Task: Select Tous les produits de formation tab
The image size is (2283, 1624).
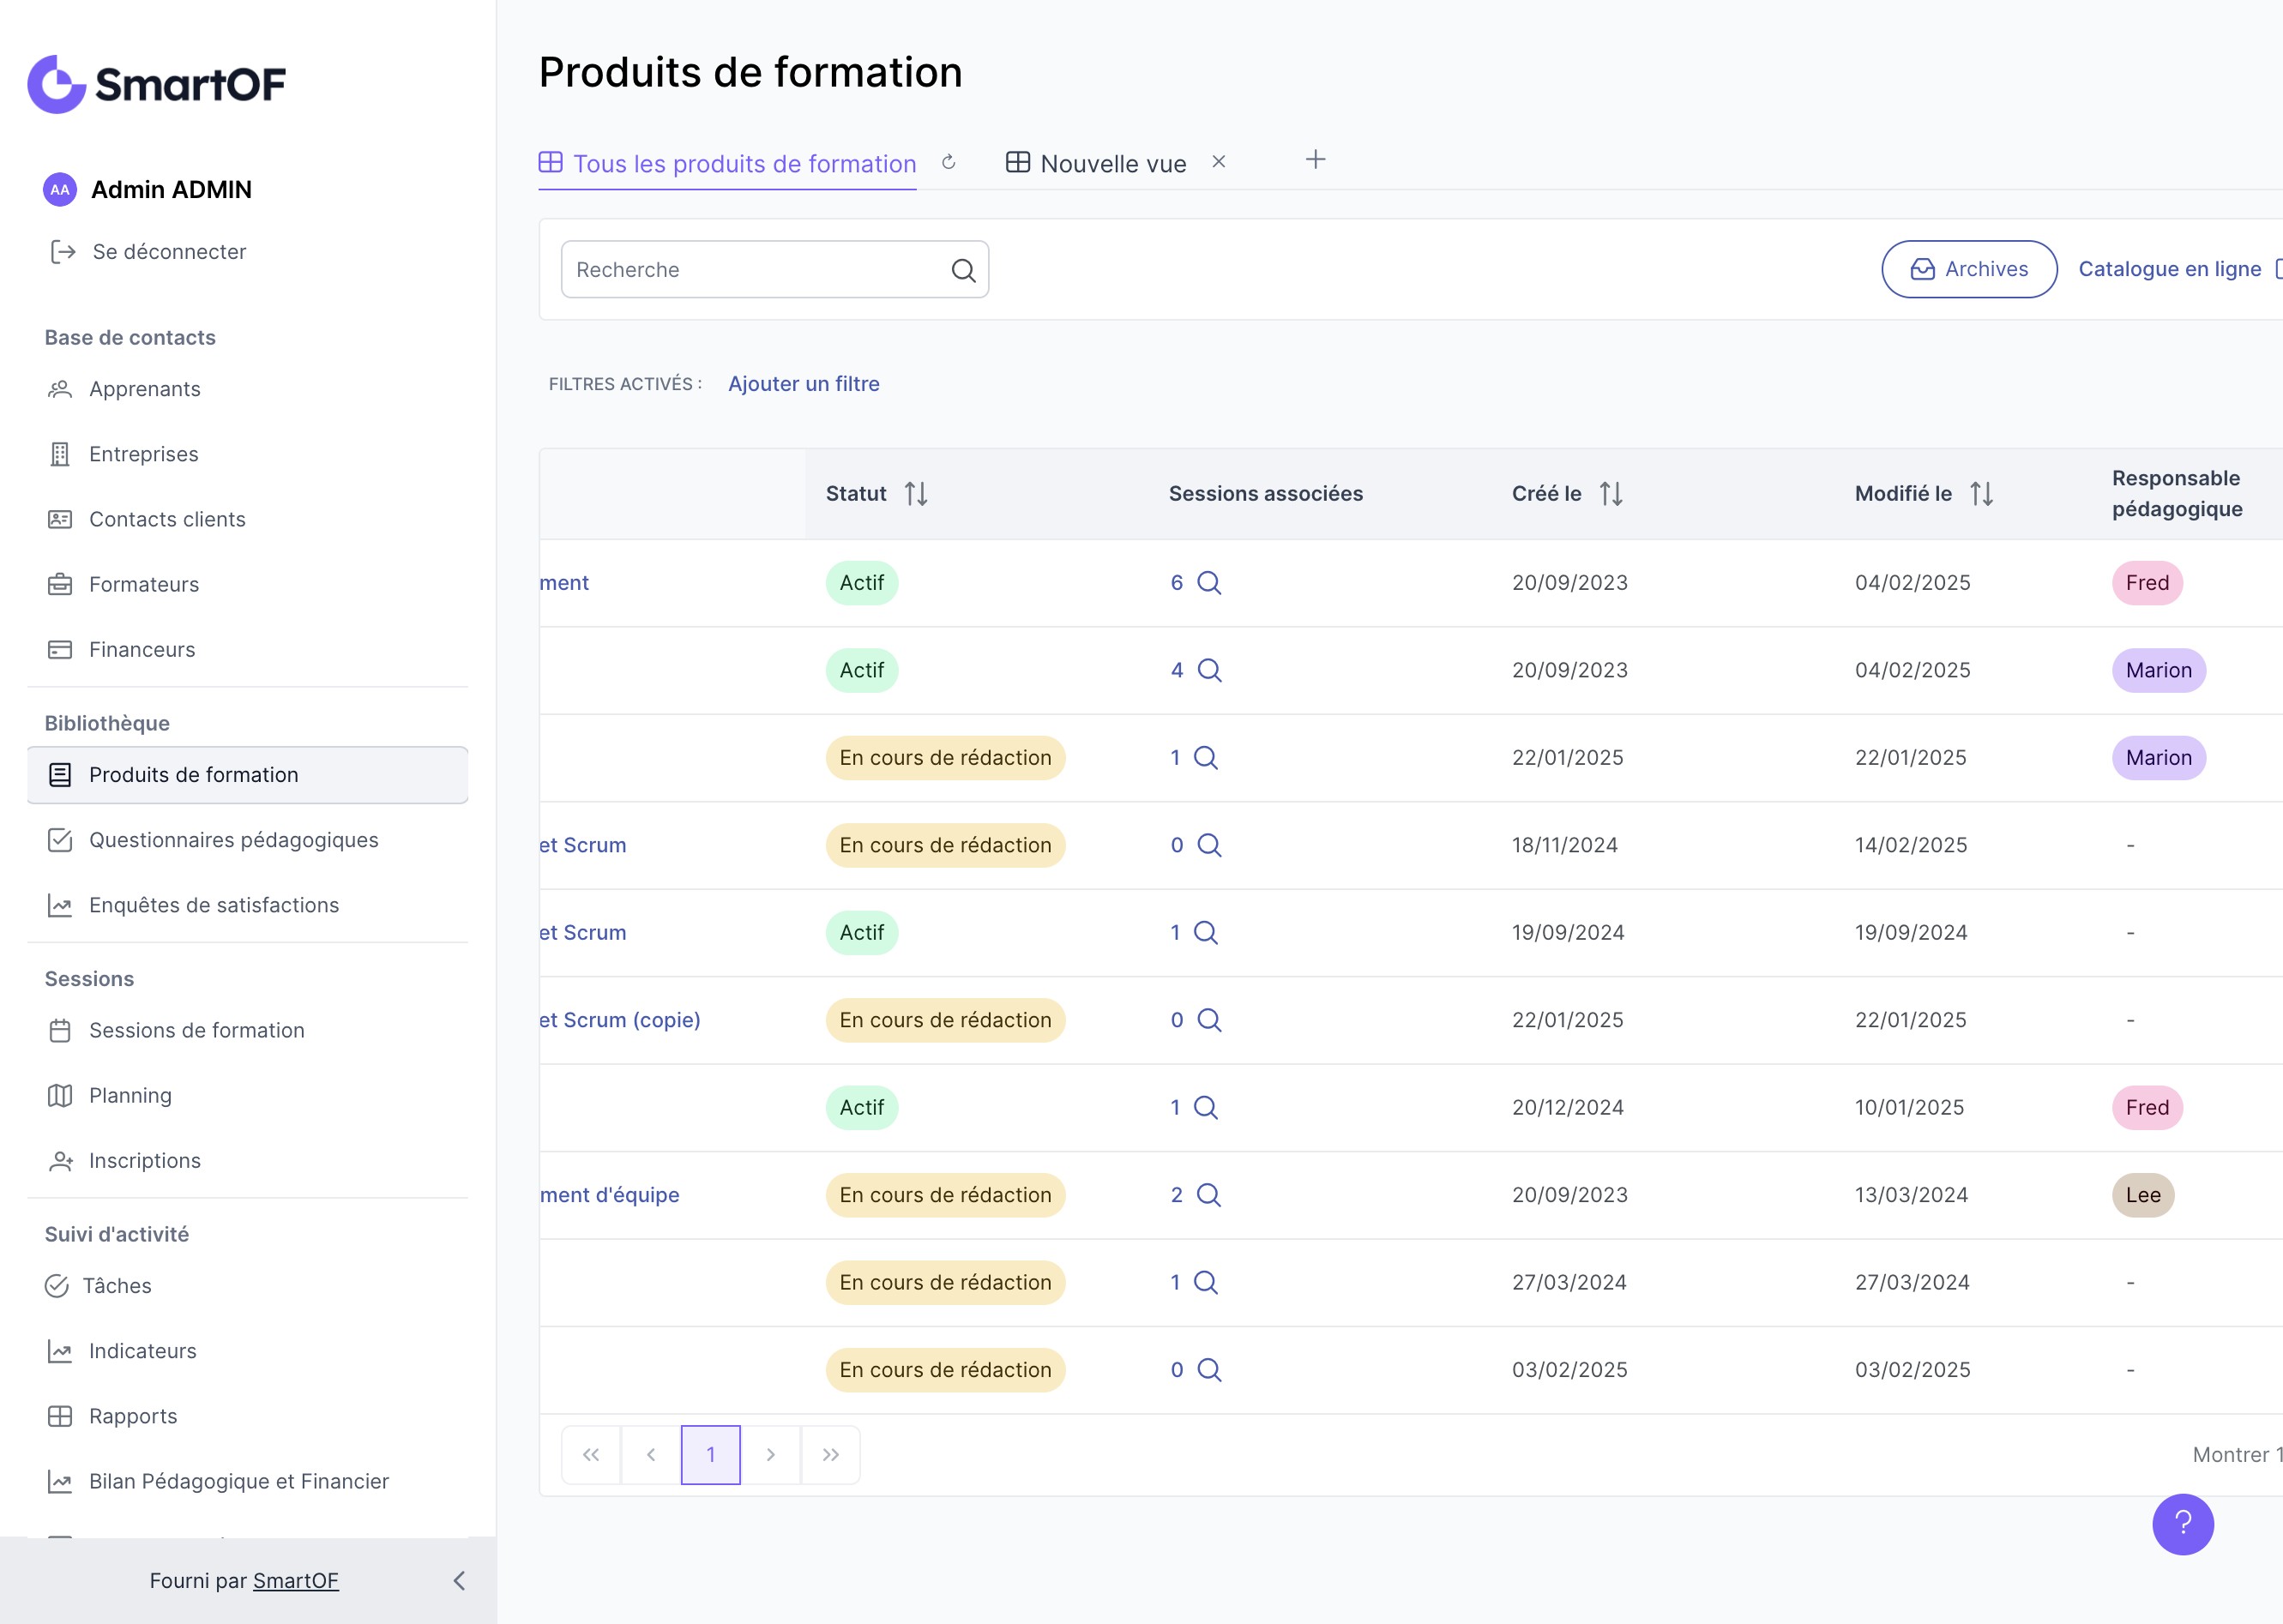Action: click(x=743, y=164)
